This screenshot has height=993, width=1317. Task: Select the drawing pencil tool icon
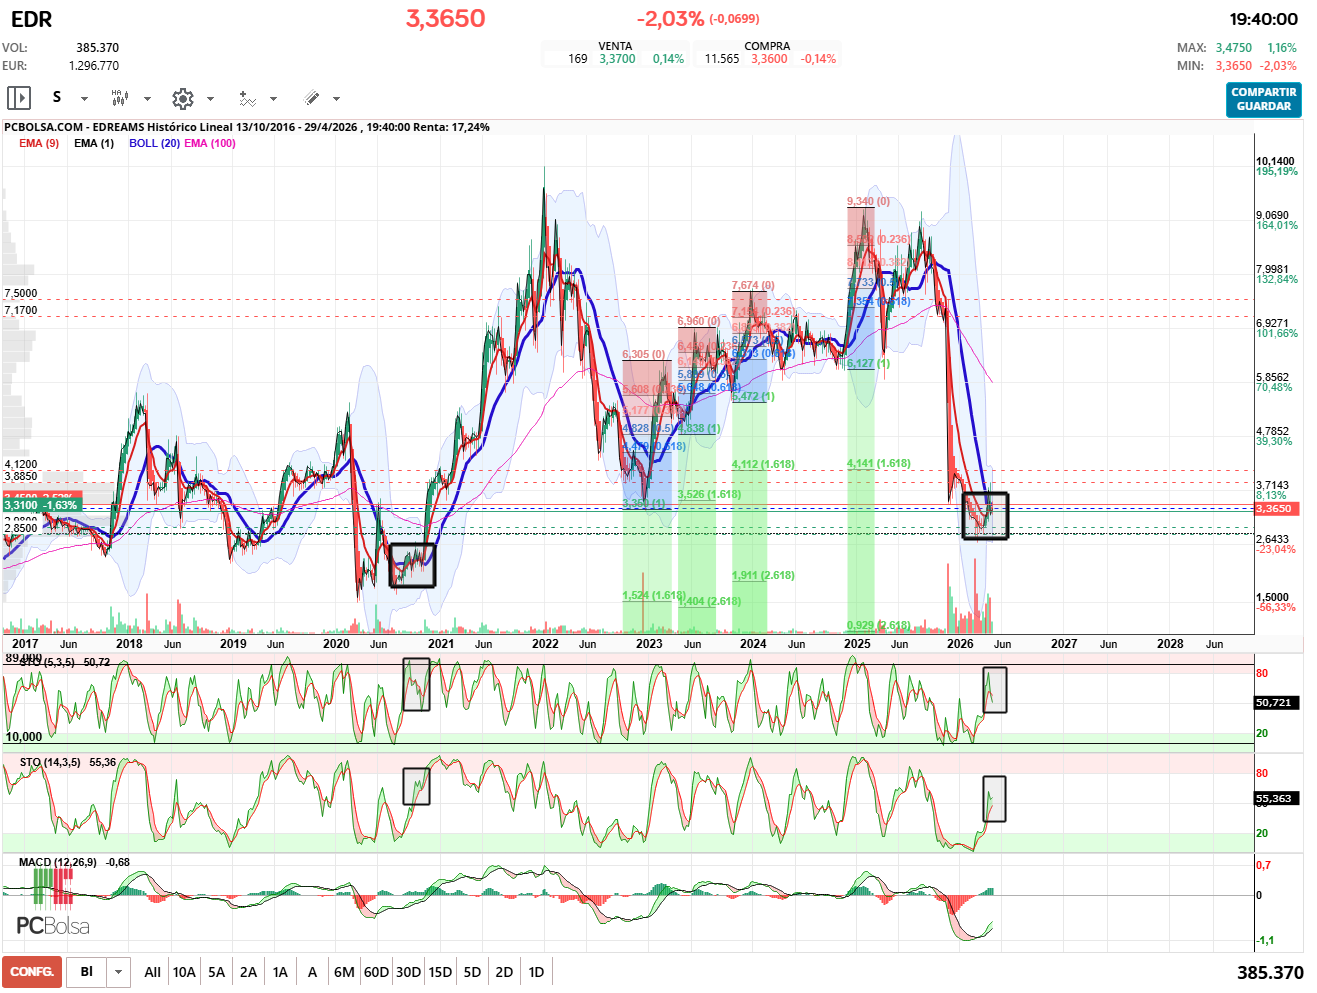click(311, 98)
